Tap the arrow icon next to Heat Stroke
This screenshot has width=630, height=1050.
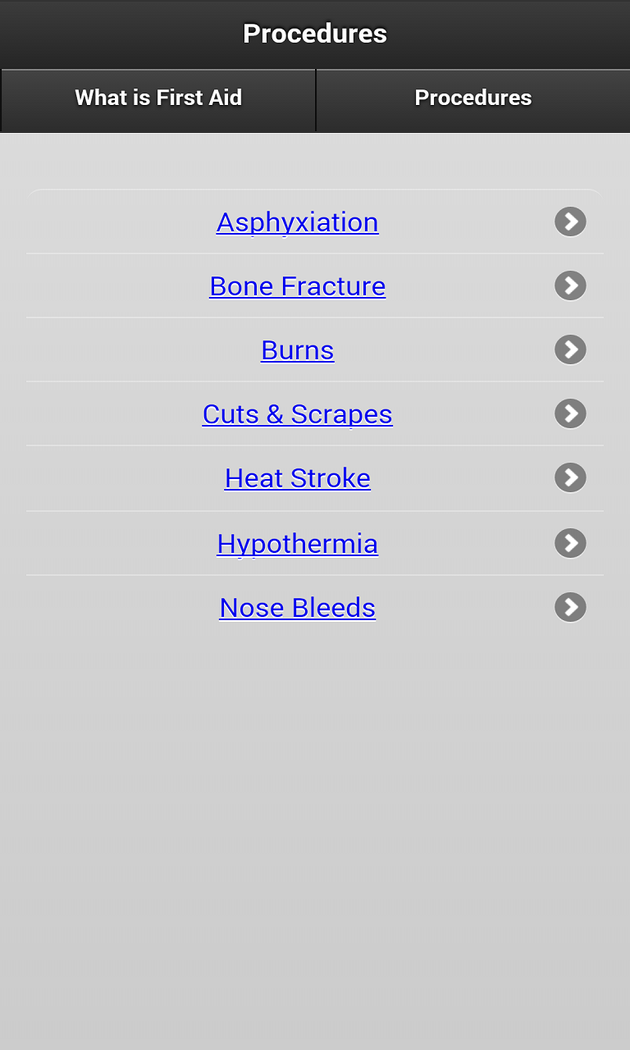pyautogui.click(x=570, y=477)
